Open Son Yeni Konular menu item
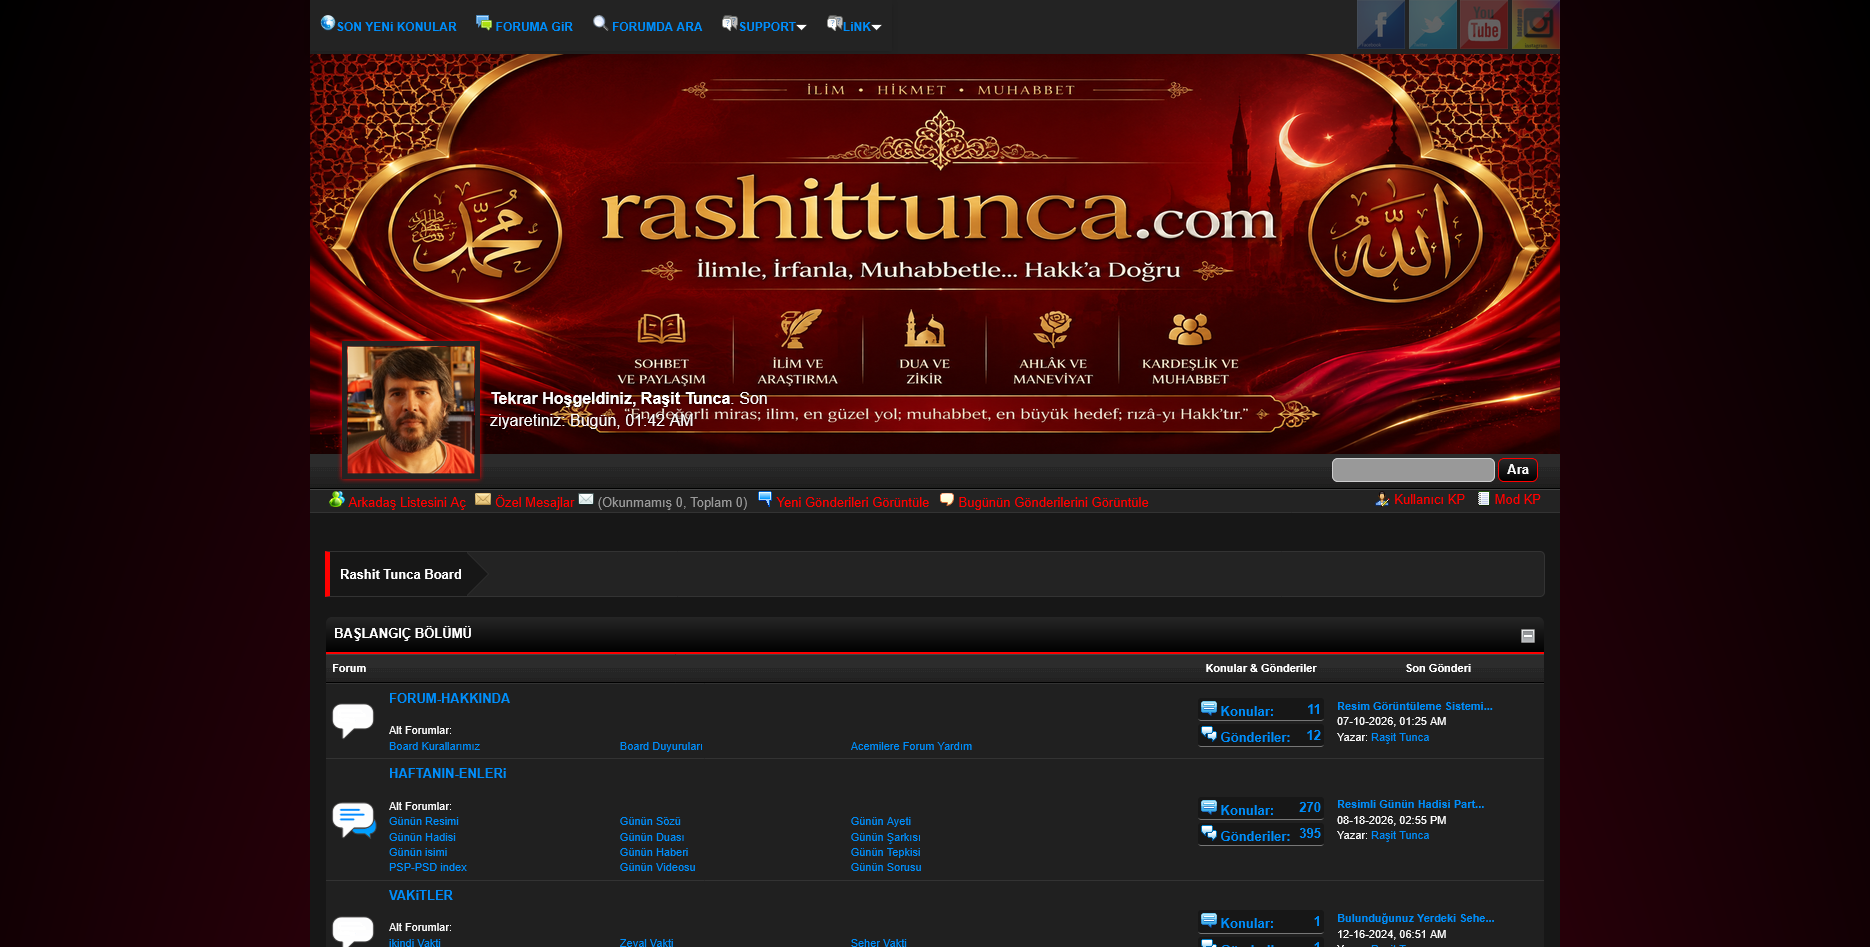The image size is (1870, 947). click(x=396, y=27)
